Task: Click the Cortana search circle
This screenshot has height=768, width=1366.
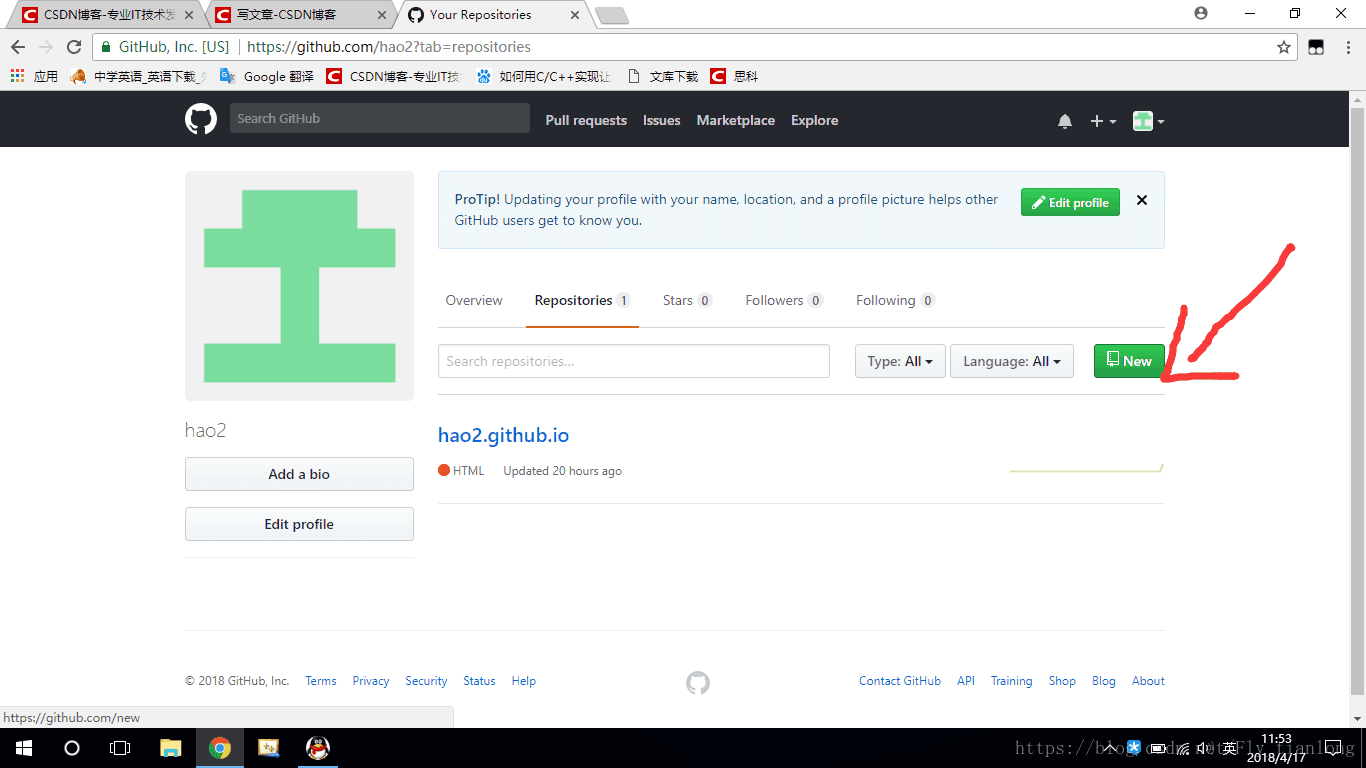Action: (x=72, y=748)
